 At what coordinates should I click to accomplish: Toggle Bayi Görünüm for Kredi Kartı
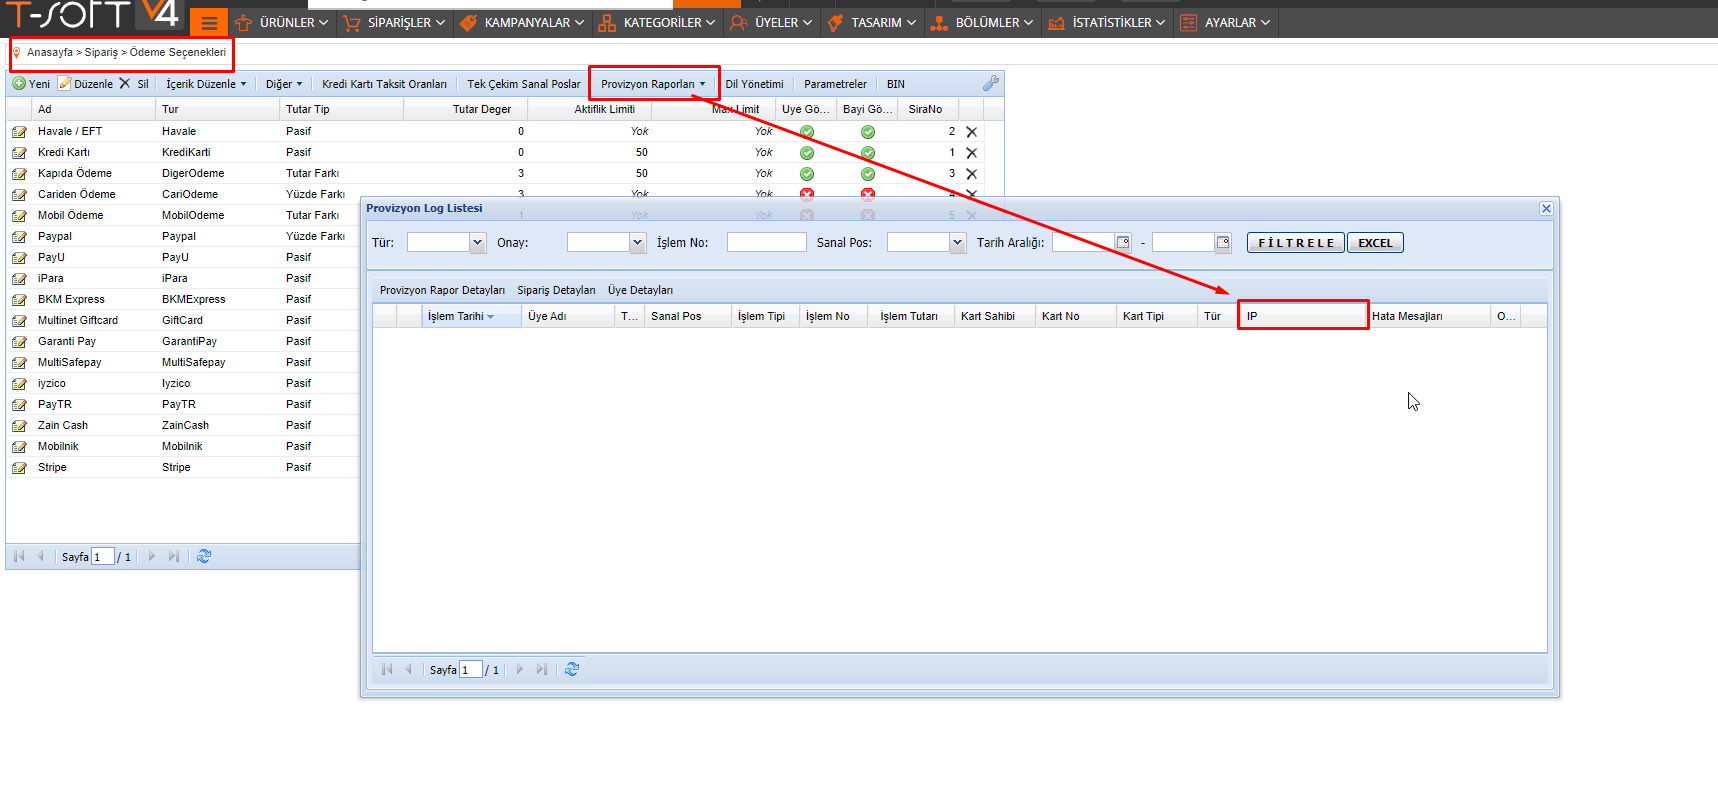click(x=868, y=153)
